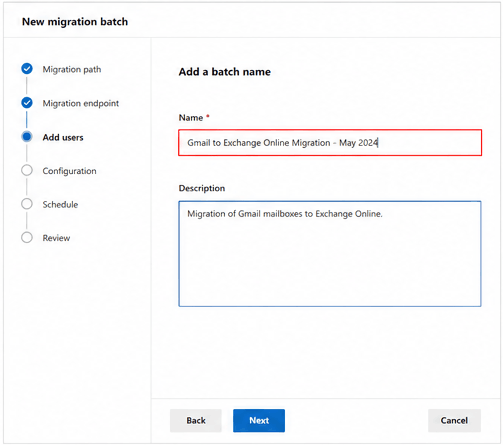Open the Migration endpoint step
This screenshot has width=503, height=445.
[81, 103]
